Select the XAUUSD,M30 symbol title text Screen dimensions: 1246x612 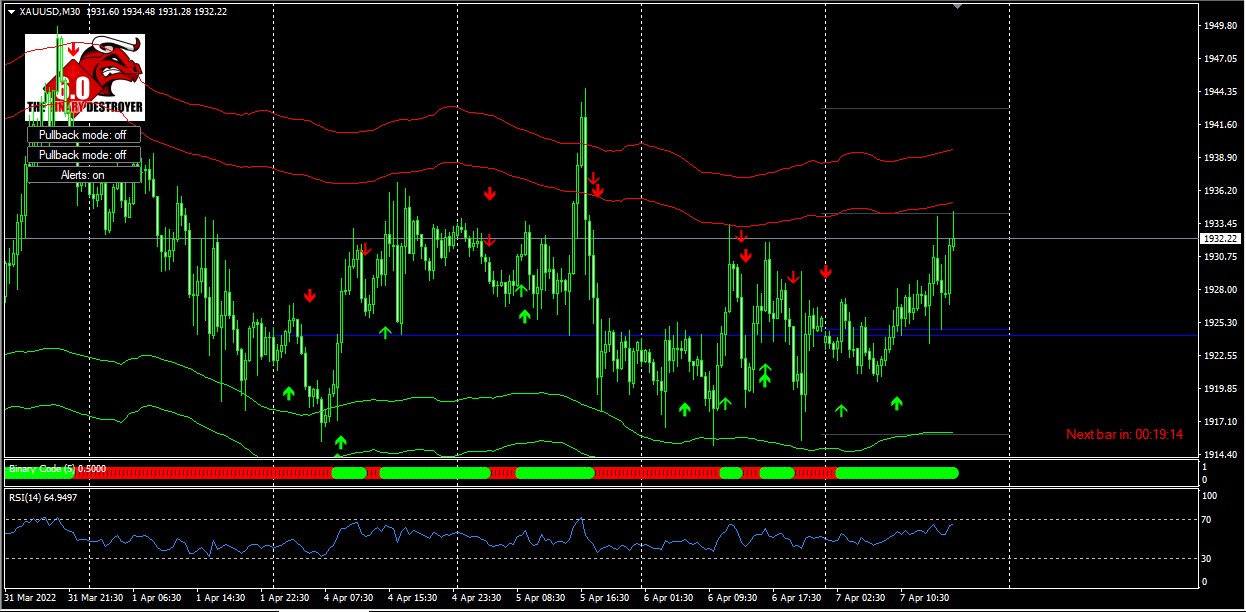point(51,11)
